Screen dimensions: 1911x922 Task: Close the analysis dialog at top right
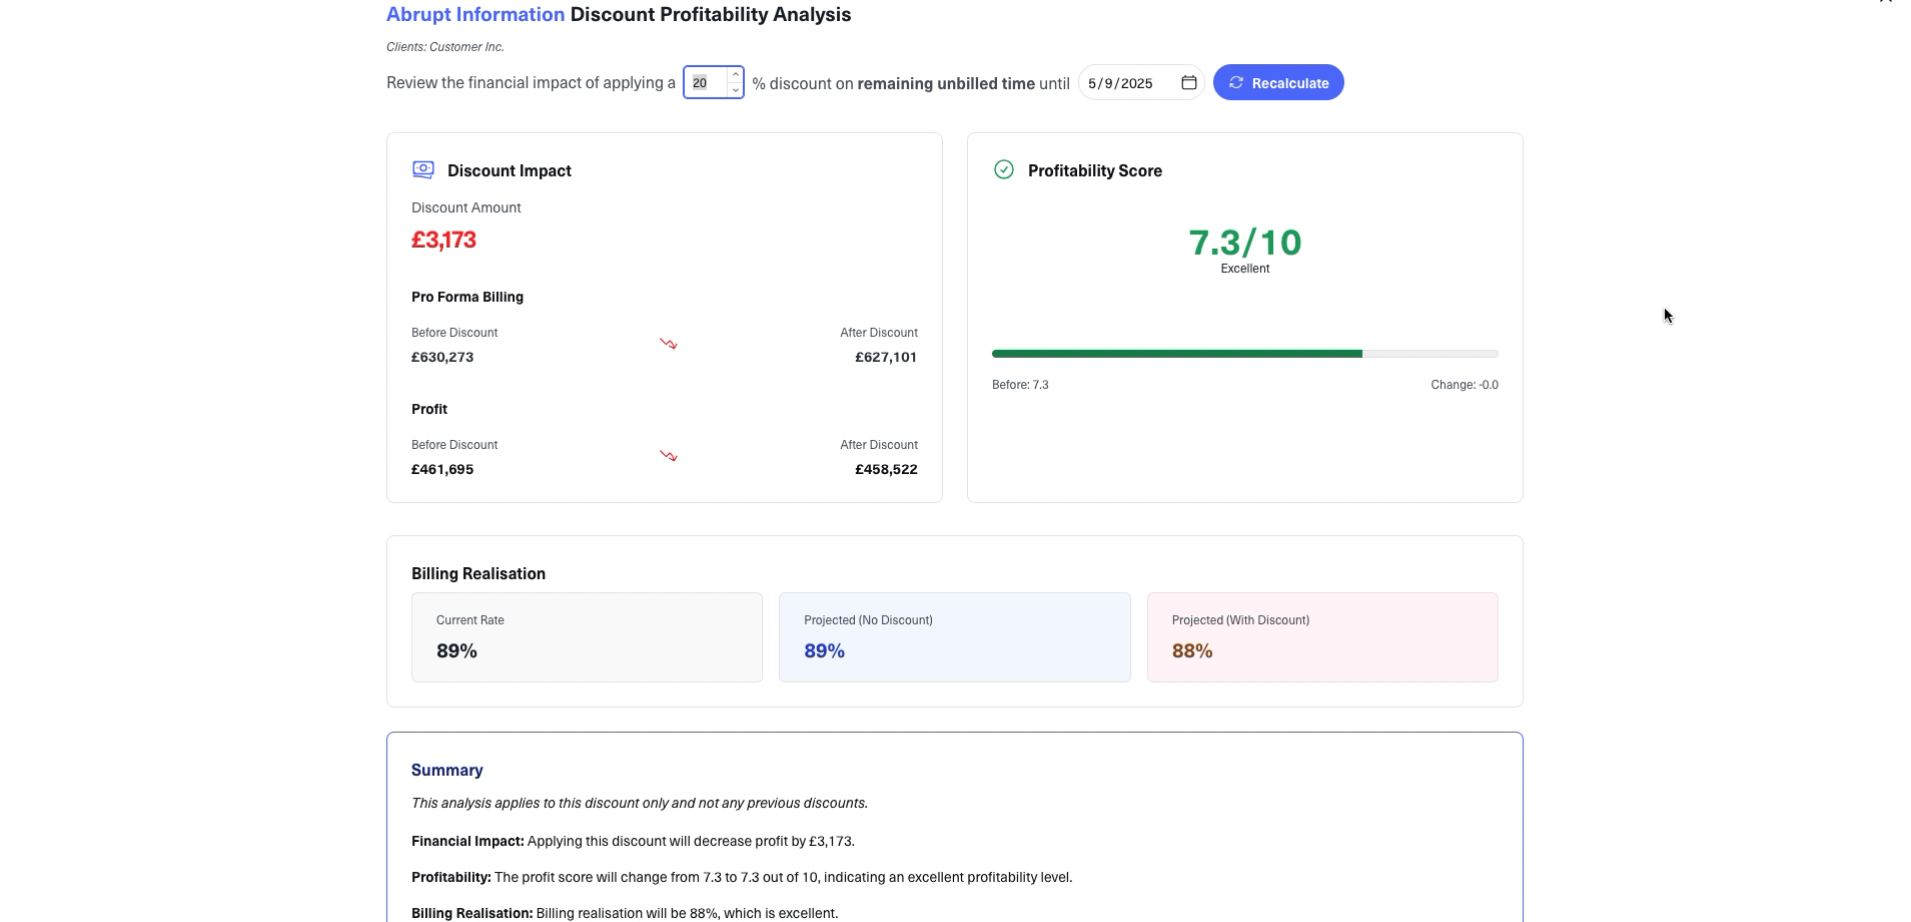pyautogui.click(x=1885, y=2)
